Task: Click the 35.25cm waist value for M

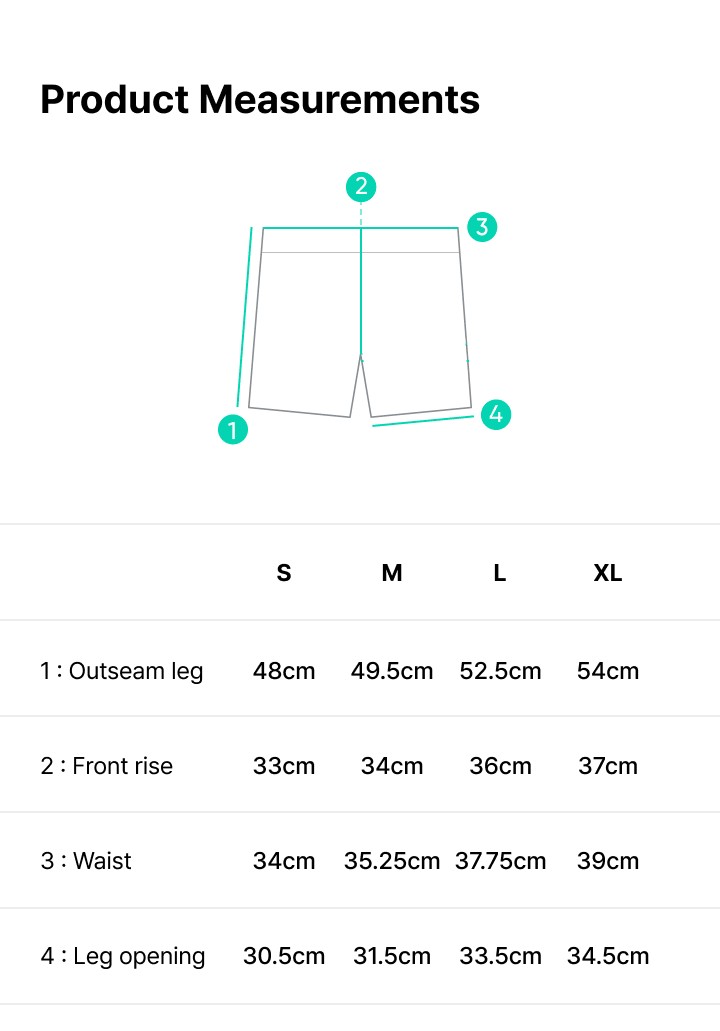Action: click(392, 861)
